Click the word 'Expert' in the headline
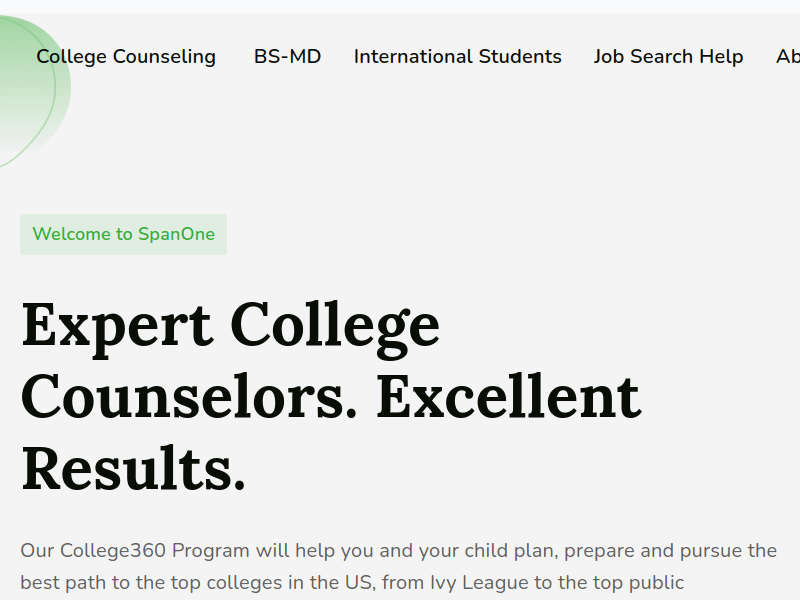 click(x=116, y=324)
